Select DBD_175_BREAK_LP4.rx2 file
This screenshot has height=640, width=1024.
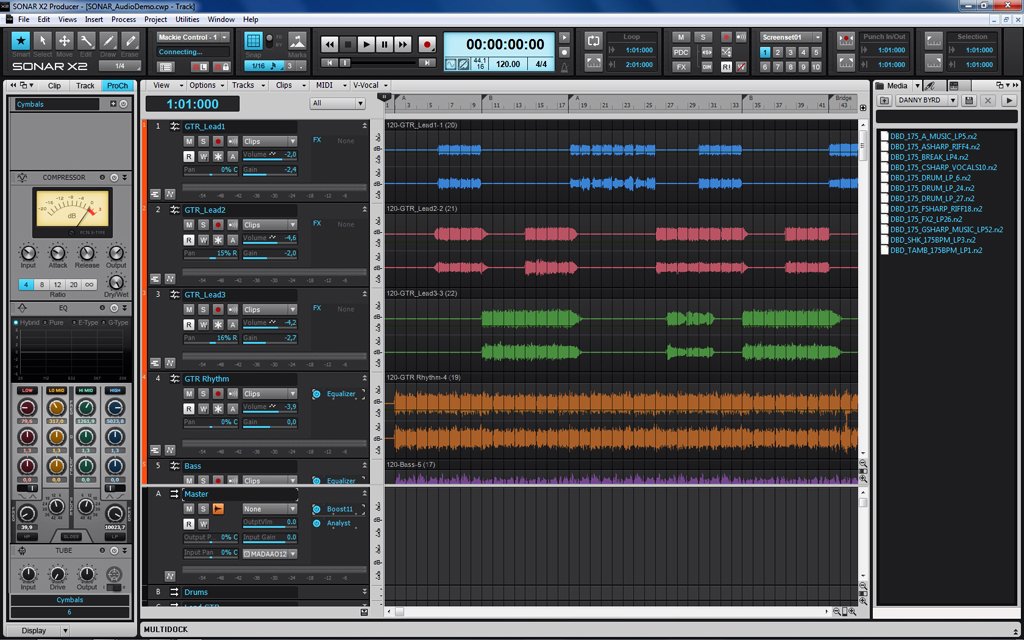coord(929,157)
